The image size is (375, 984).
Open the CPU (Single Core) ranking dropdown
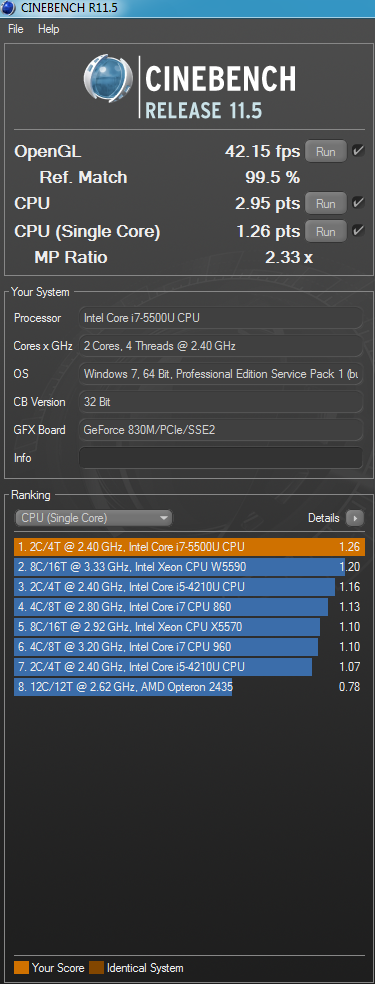93,518
